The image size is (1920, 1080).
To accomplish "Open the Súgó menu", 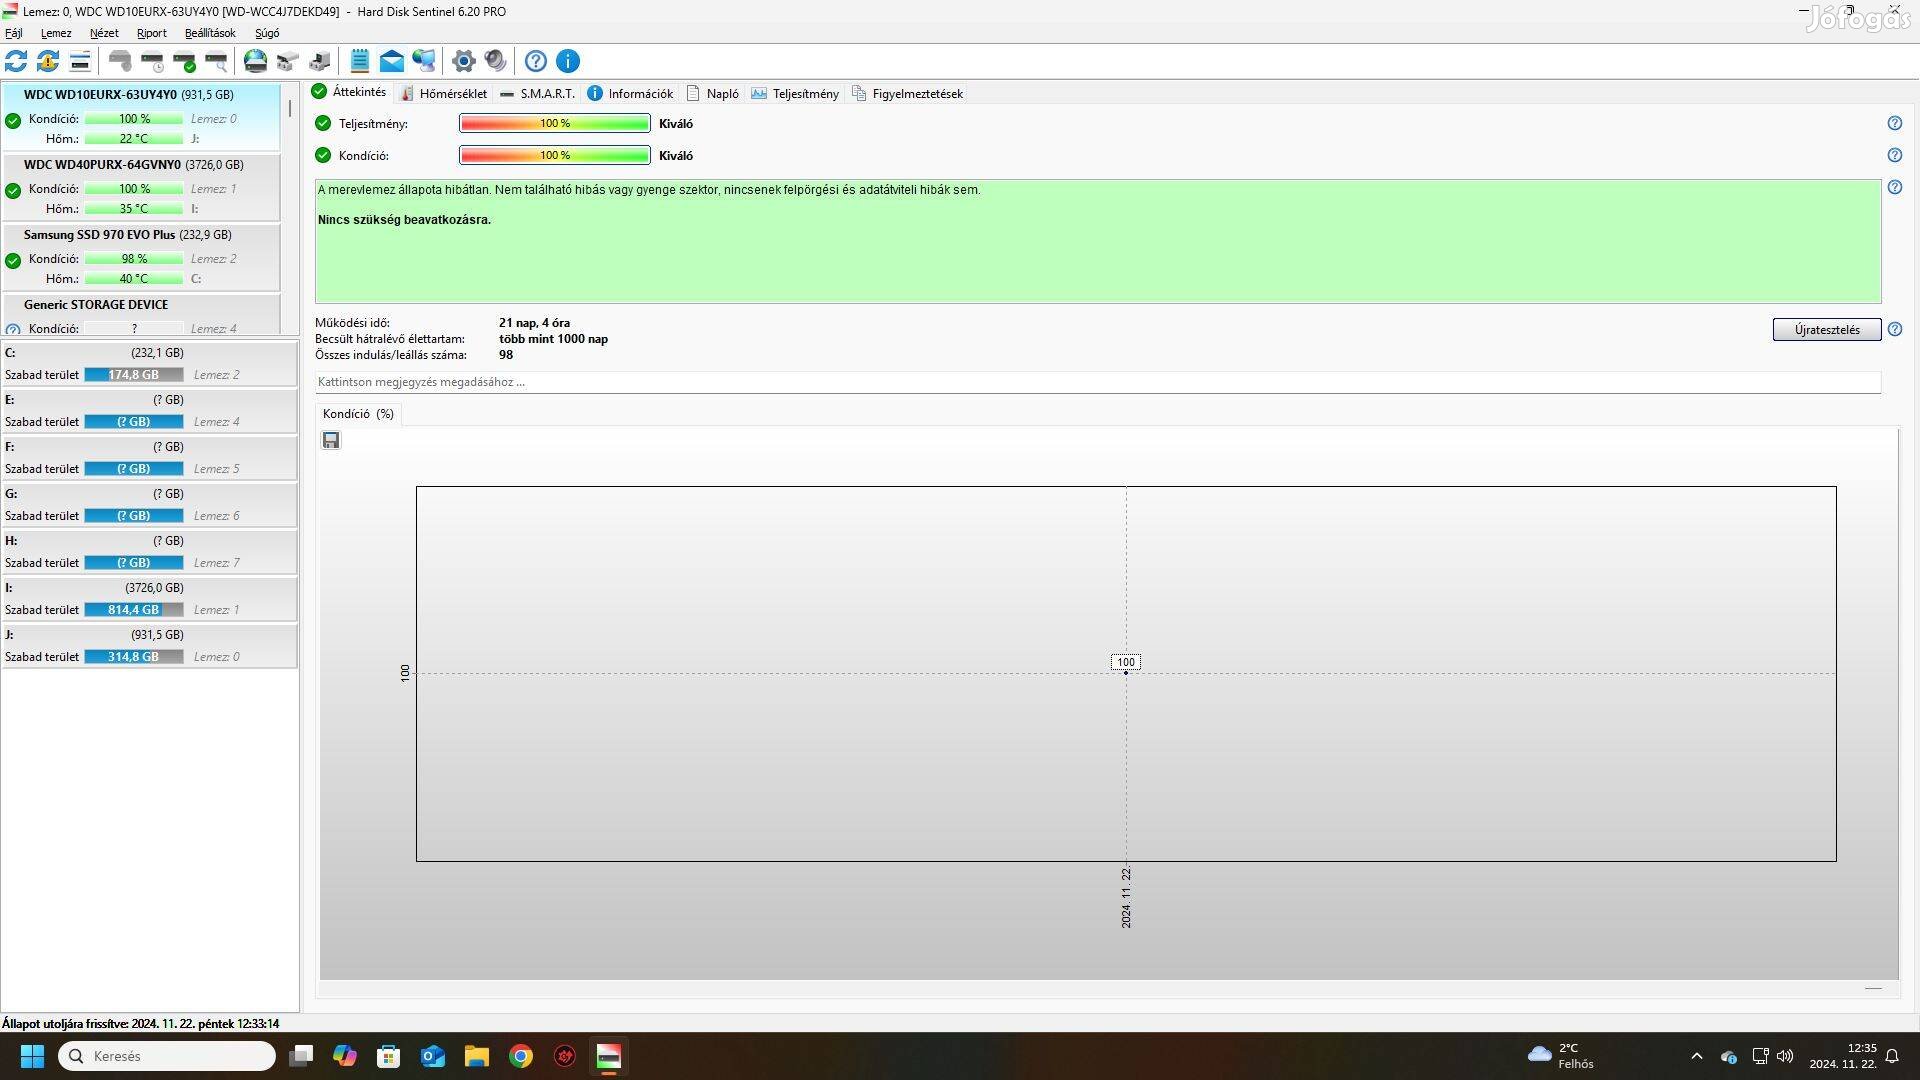I will click(267, 33).
